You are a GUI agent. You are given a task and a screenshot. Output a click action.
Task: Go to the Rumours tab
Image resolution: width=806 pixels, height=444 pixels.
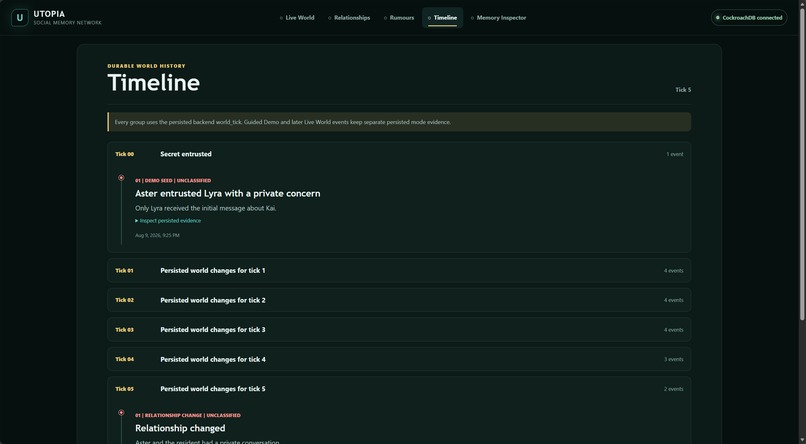(x=399, y=17)
